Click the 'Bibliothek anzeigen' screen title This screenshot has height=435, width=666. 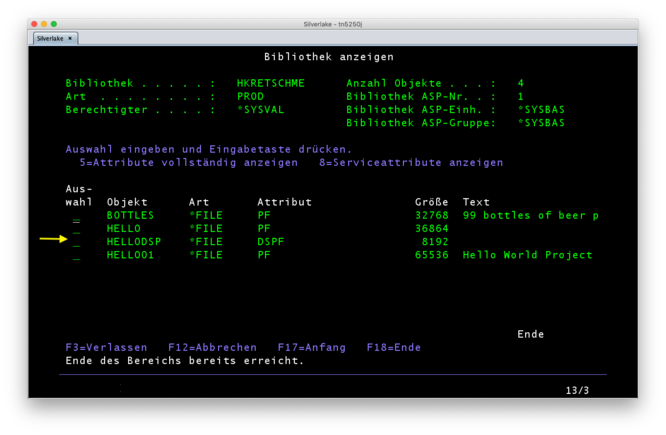tap(329, 57)
